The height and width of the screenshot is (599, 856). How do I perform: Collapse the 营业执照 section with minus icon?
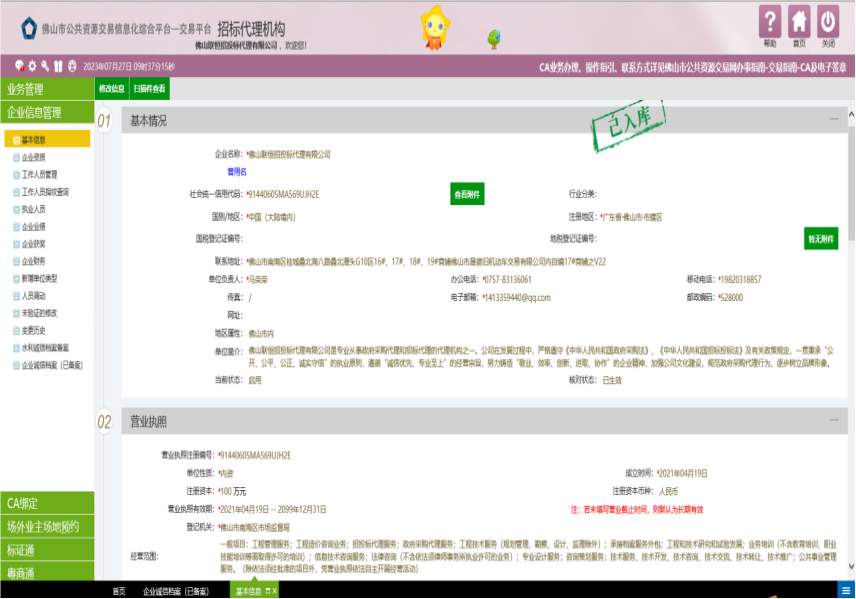pos(832,421)
